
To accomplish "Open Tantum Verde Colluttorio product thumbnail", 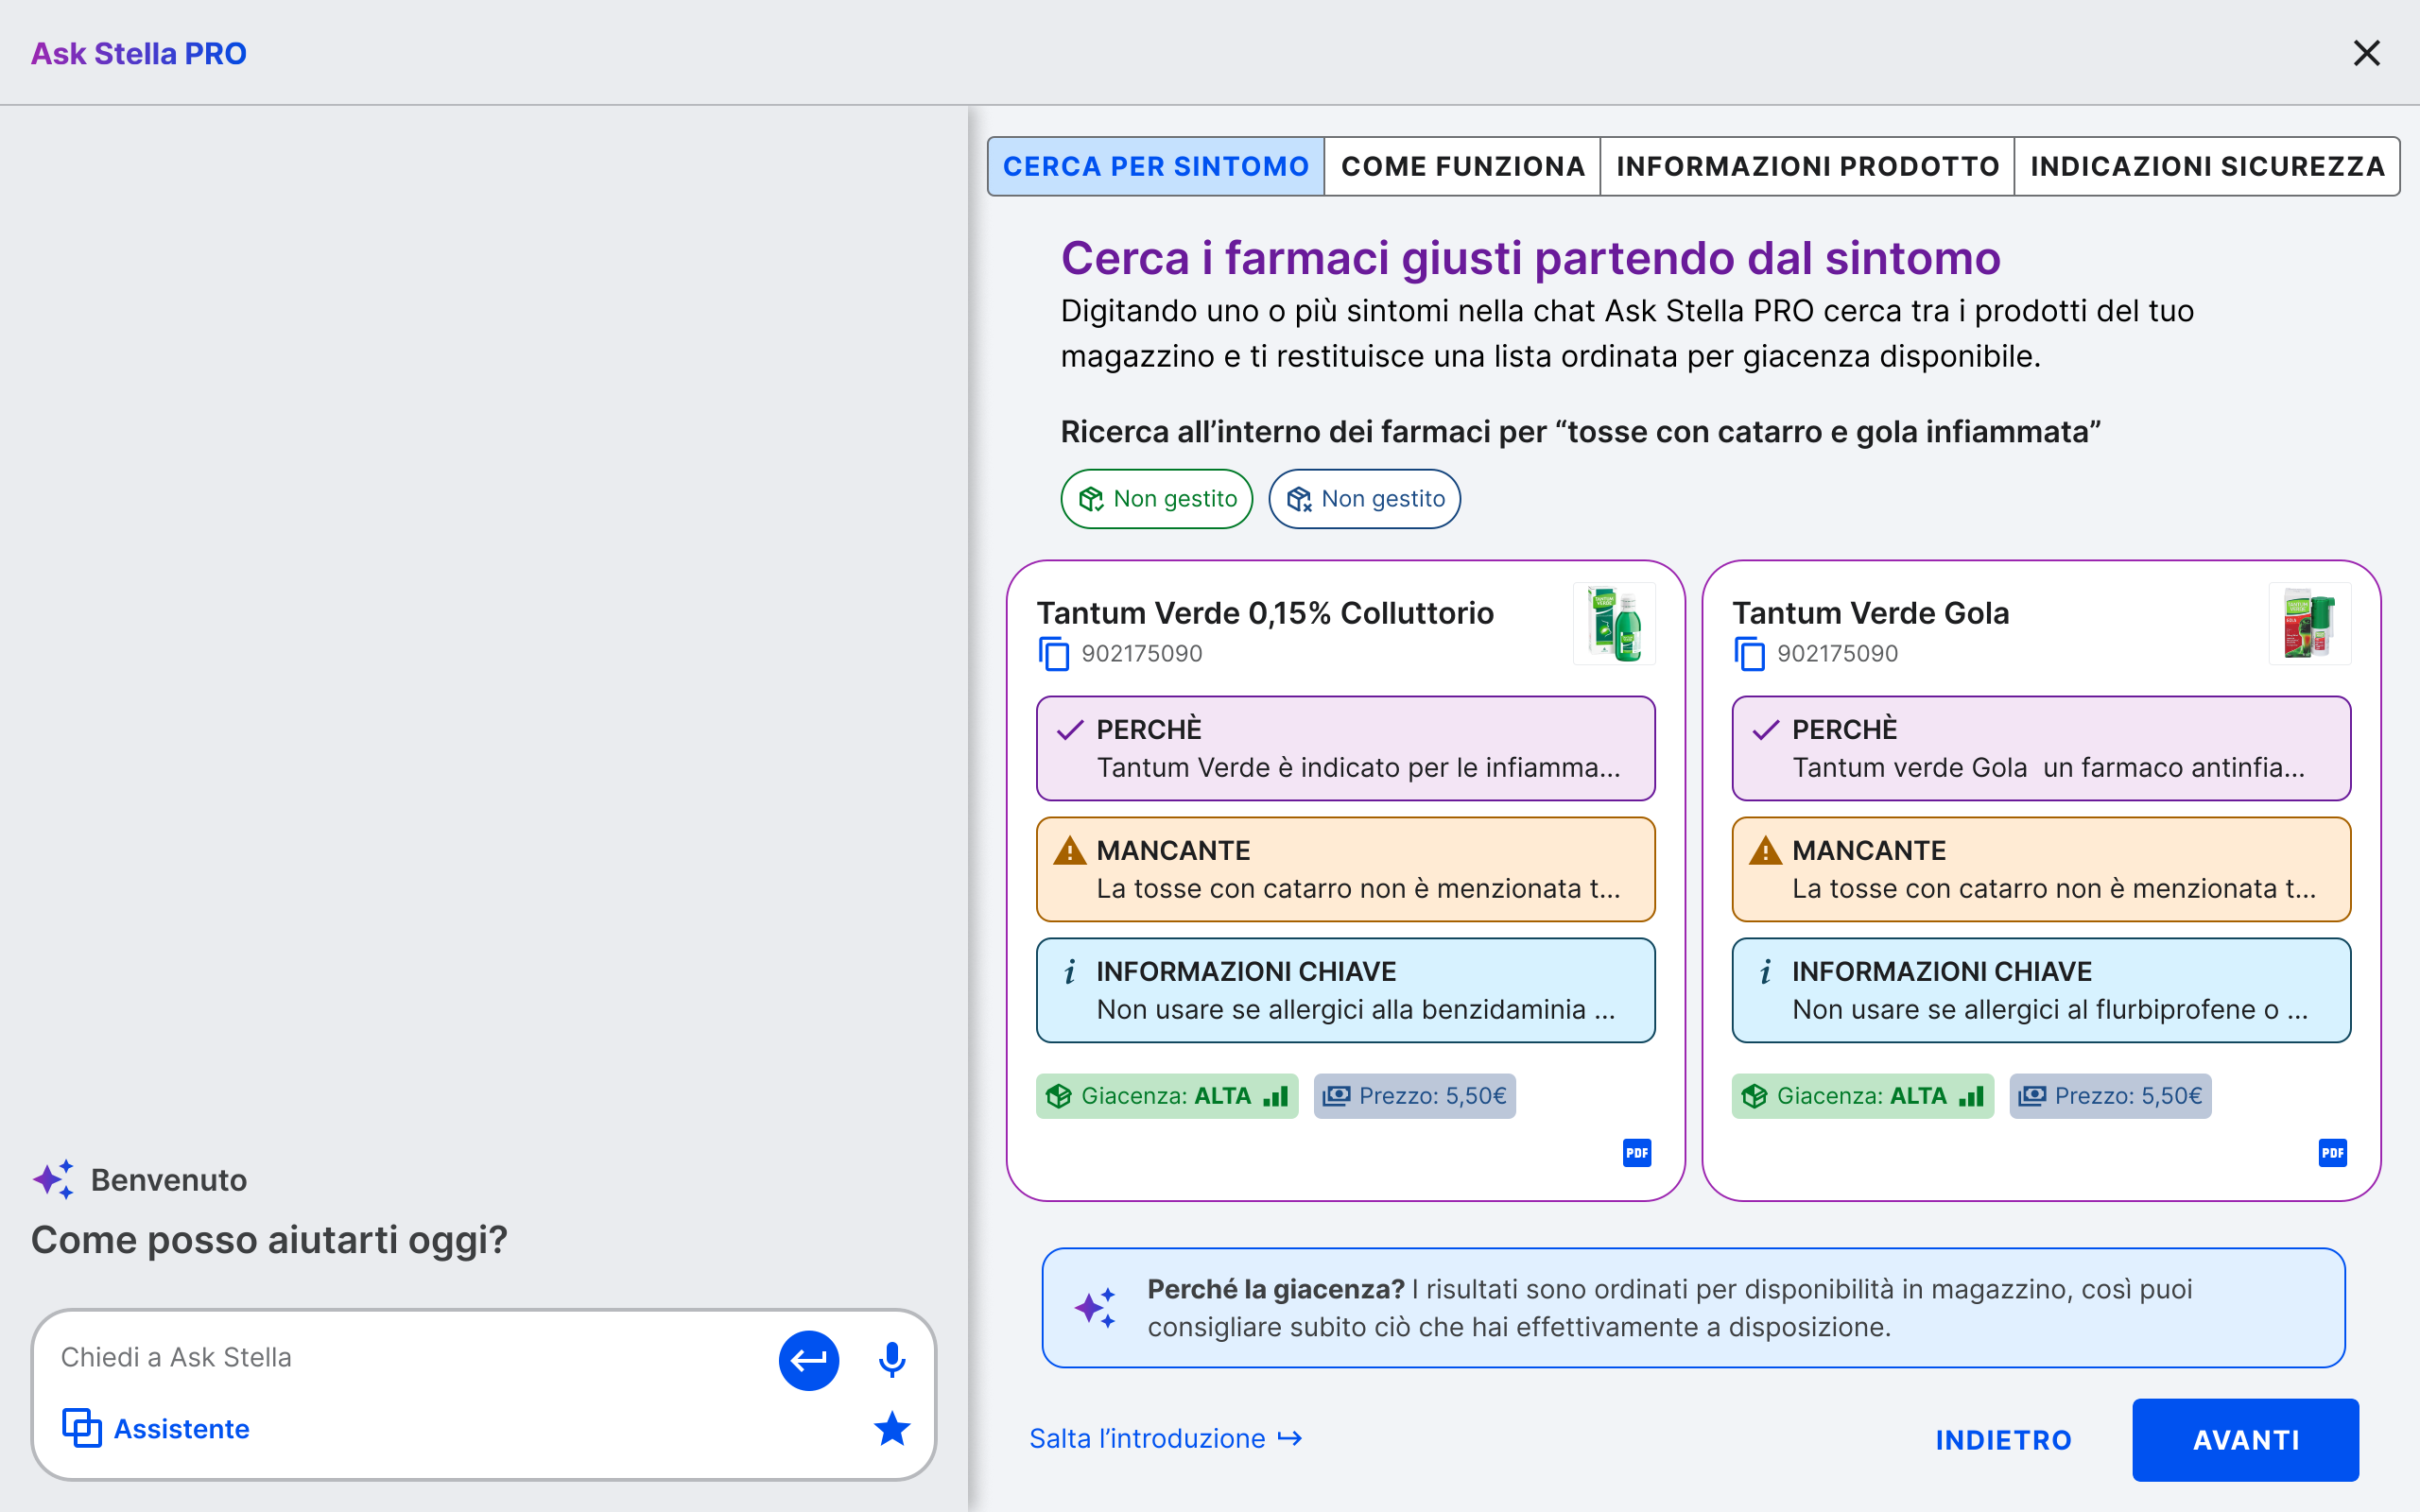I will click(1614, 624).
